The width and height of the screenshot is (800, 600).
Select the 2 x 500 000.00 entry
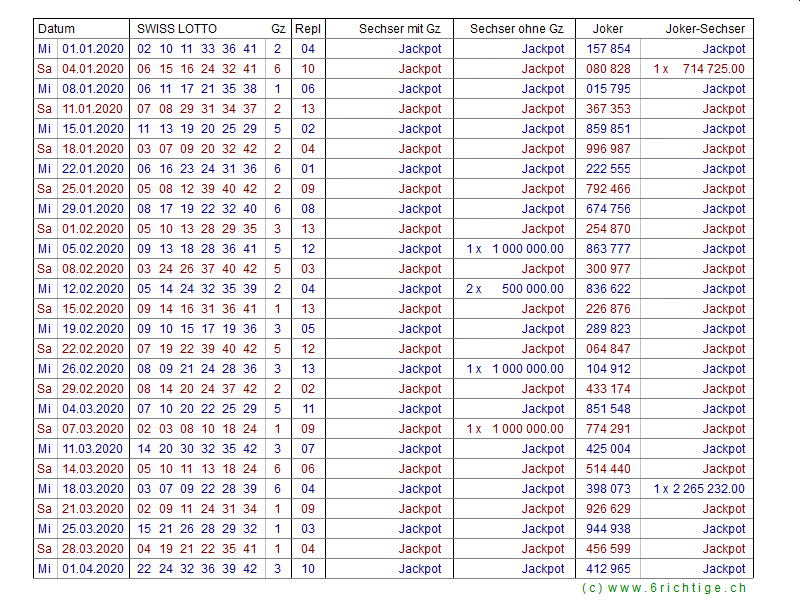515,289
